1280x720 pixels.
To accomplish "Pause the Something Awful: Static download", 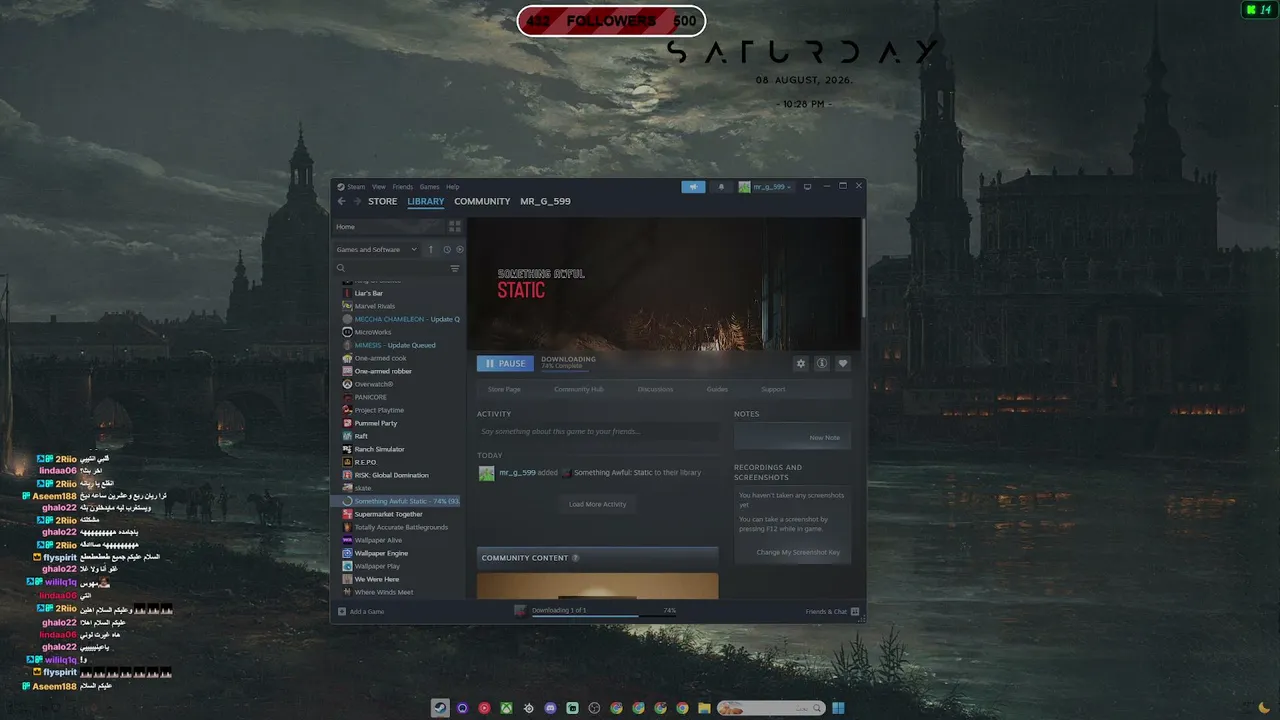I will pos(505,364).
